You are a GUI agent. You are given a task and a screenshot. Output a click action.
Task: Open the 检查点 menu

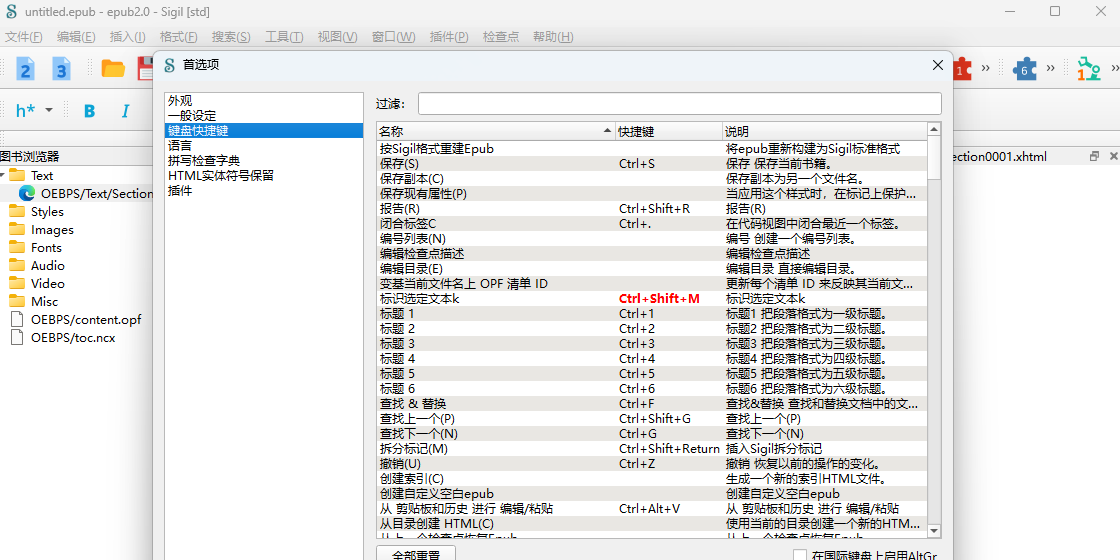click(x=501, y=37)
